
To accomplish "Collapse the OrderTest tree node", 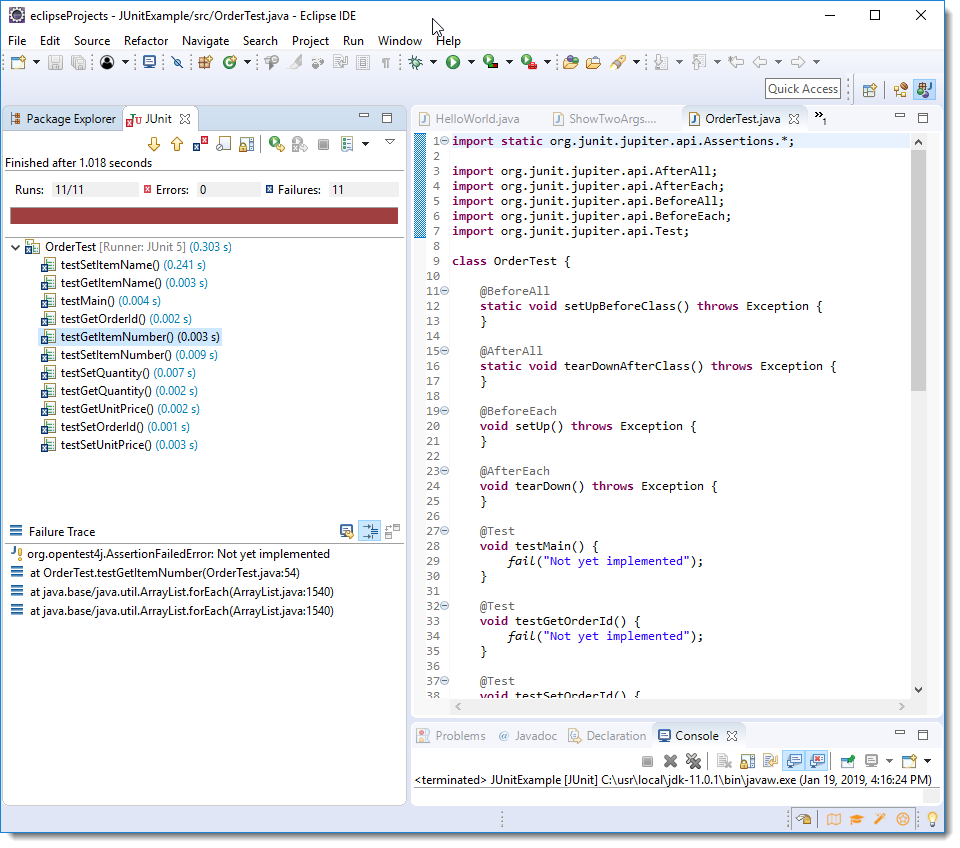I will tap(16, 247).
